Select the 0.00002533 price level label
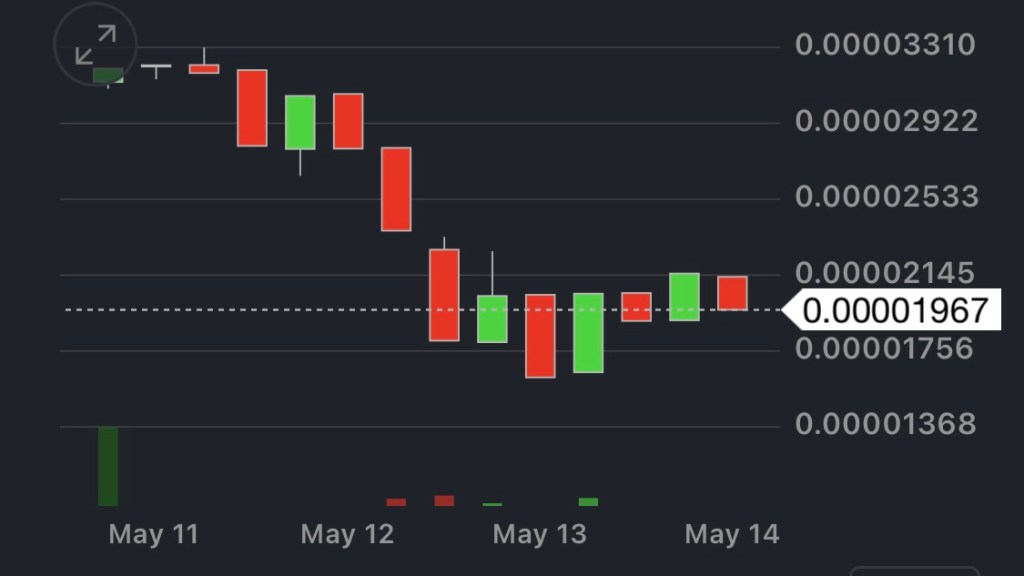Image resolution: width=1024 pixels, height=576 pixels. click(x=886, y=196)
